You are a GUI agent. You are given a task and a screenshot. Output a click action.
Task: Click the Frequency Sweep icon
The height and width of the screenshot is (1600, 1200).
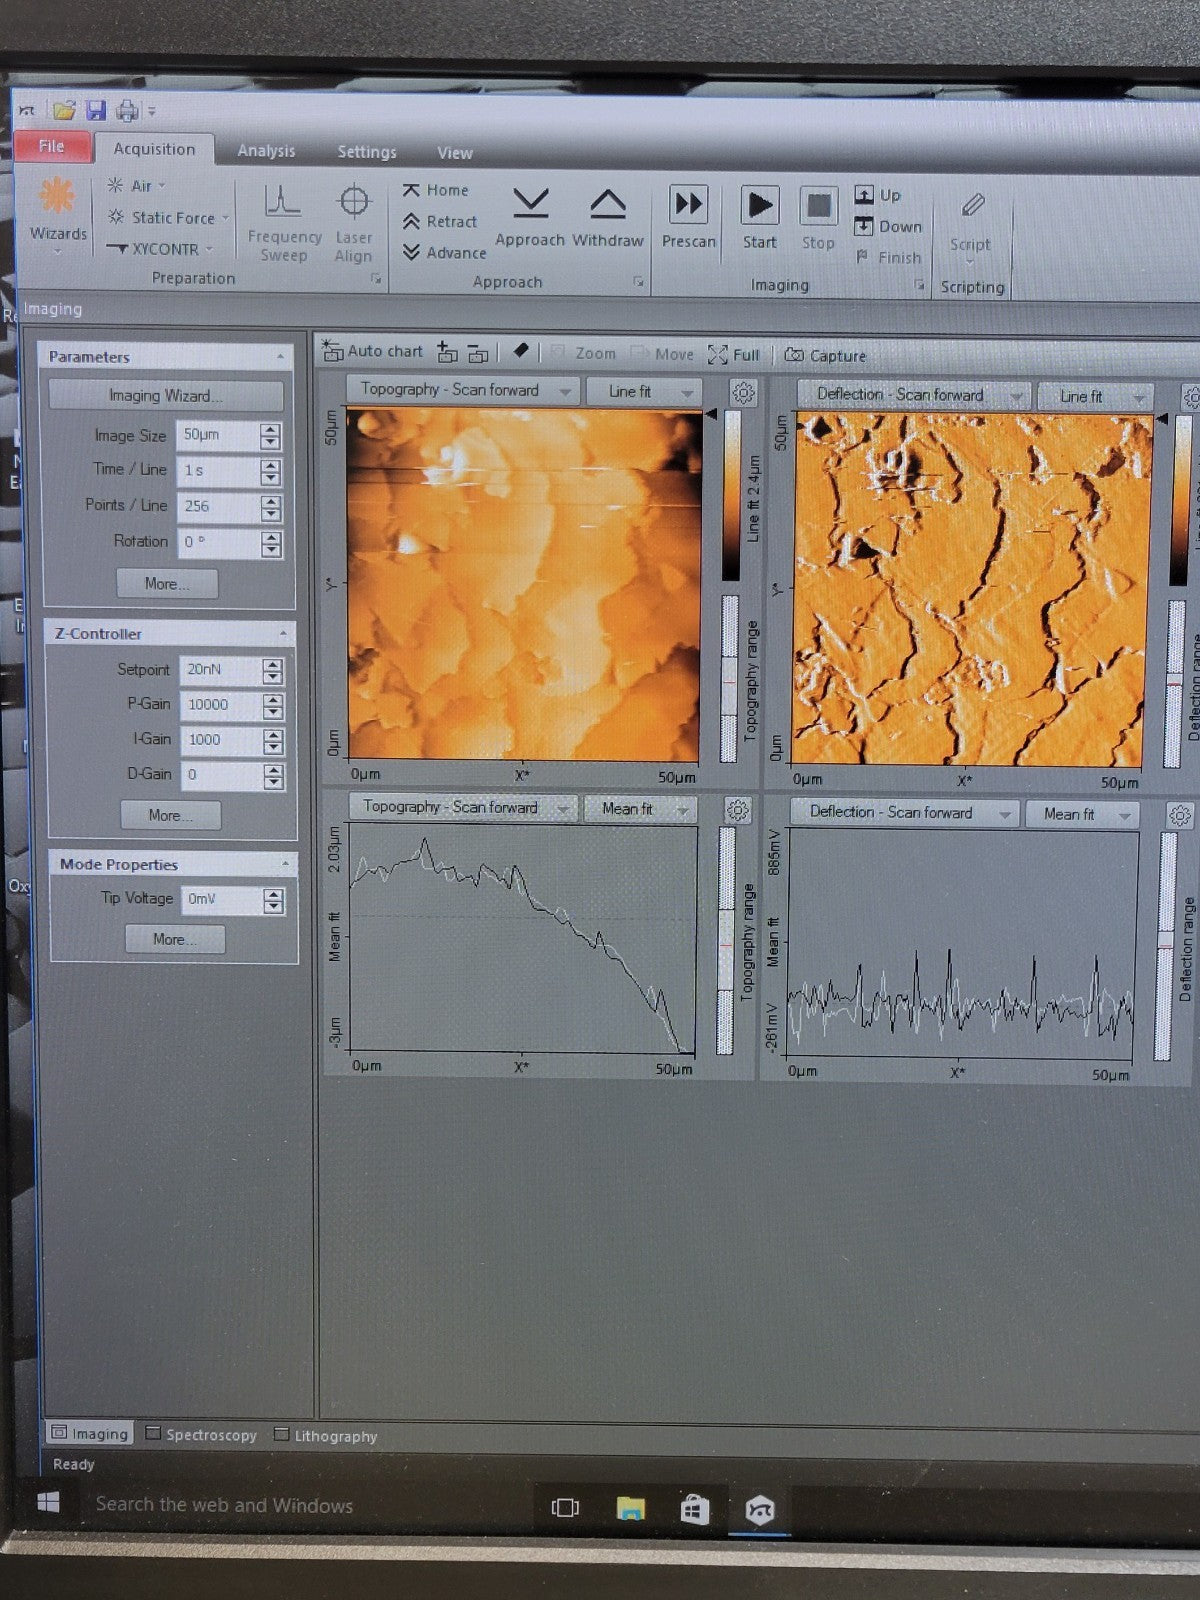283,202
